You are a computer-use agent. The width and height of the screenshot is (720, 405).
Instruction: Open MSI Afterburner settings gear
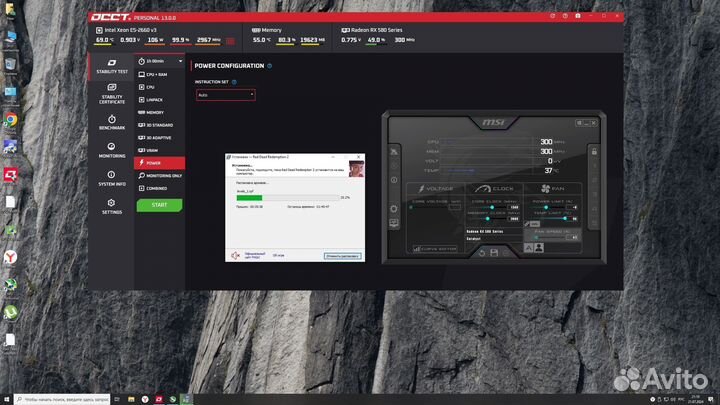tap(394, 208)
